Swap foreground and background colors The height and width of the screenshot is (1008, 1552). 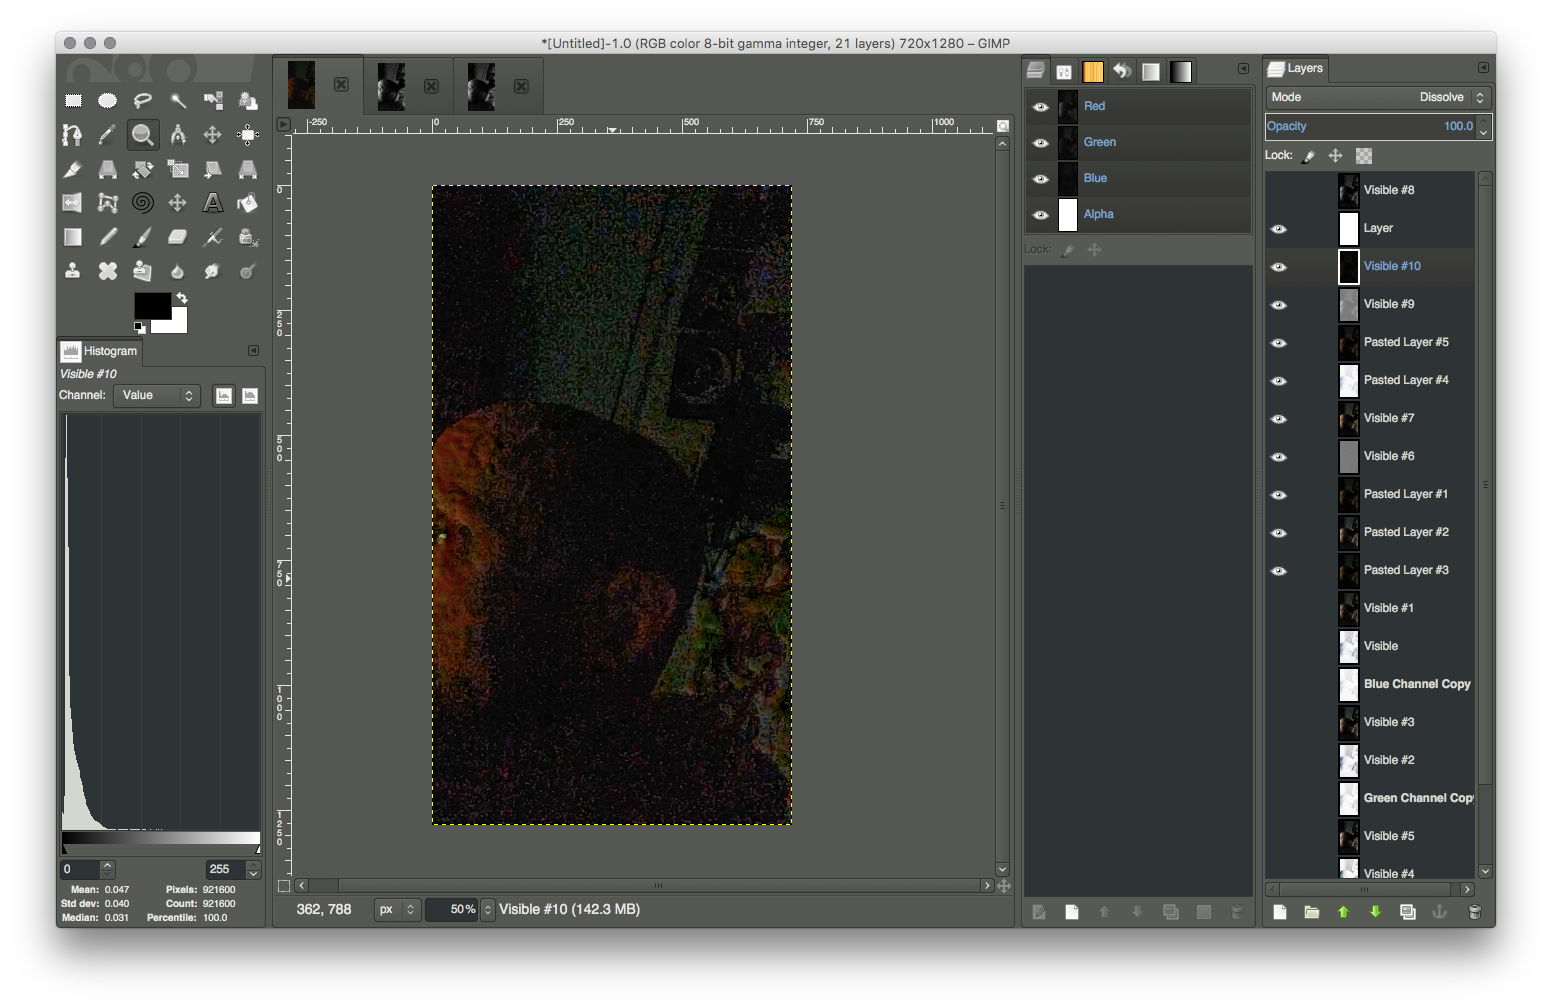pos(182,298)
